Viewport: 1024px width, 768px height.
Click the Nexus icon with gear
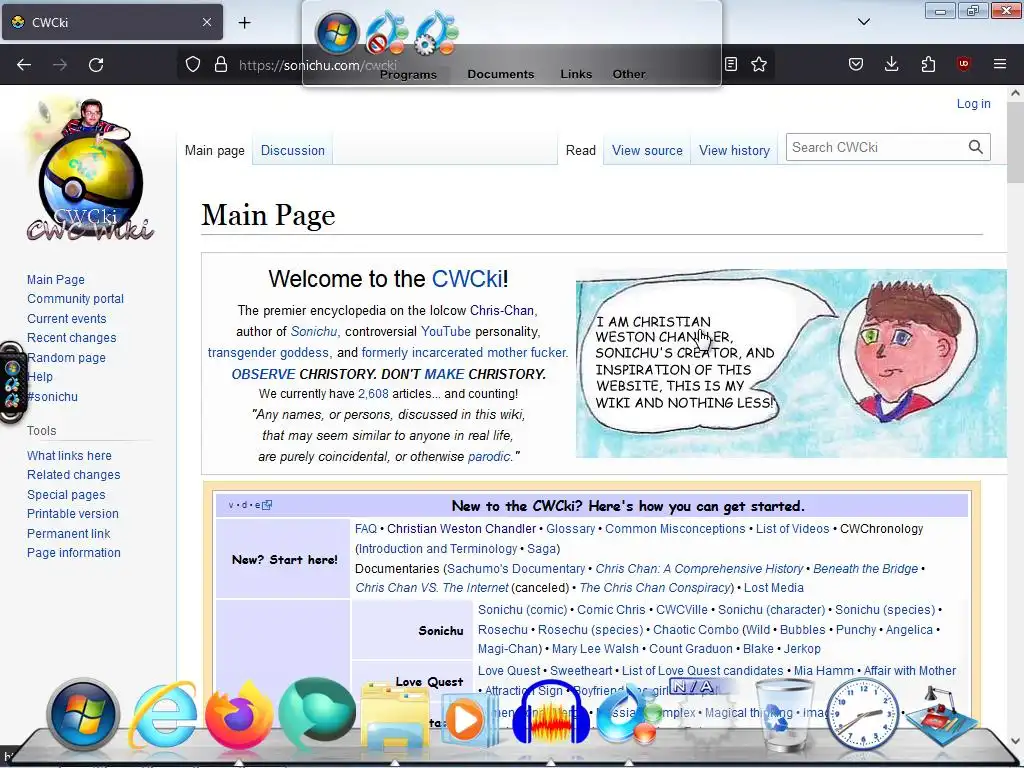coord(438,33)
